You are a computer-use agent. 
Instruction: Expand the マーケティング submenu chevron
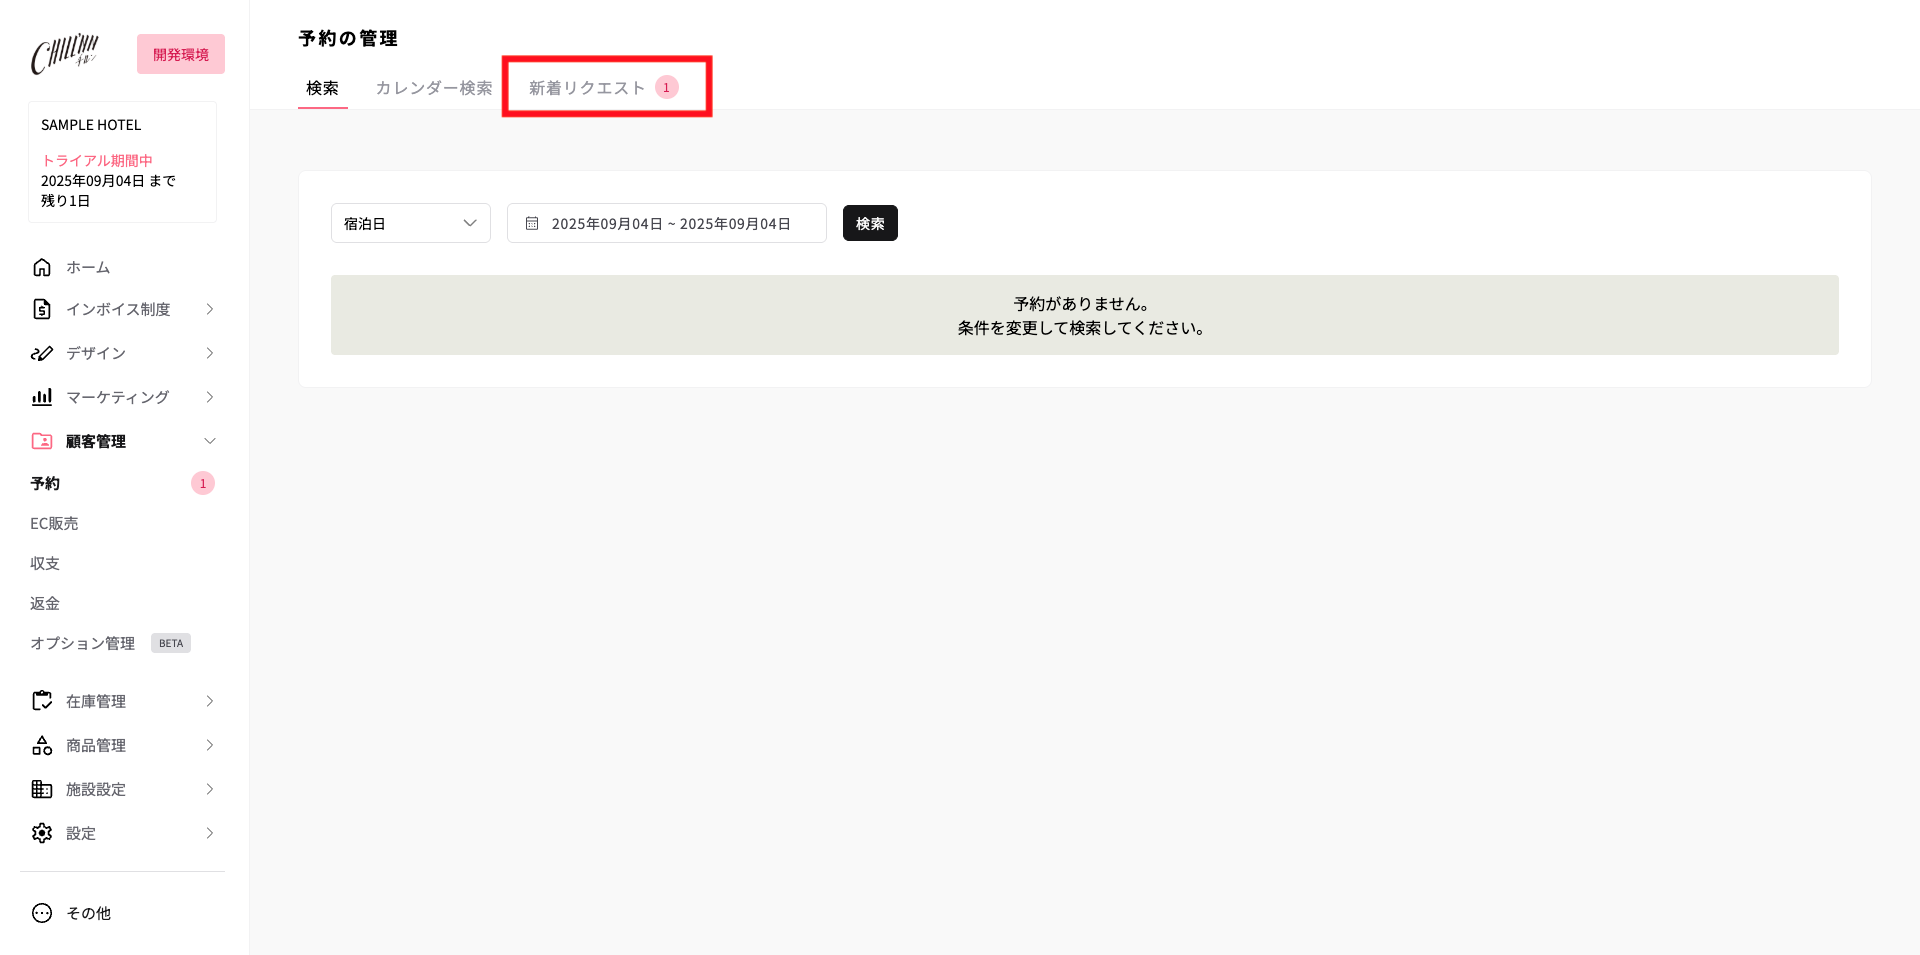pos(210,397)
